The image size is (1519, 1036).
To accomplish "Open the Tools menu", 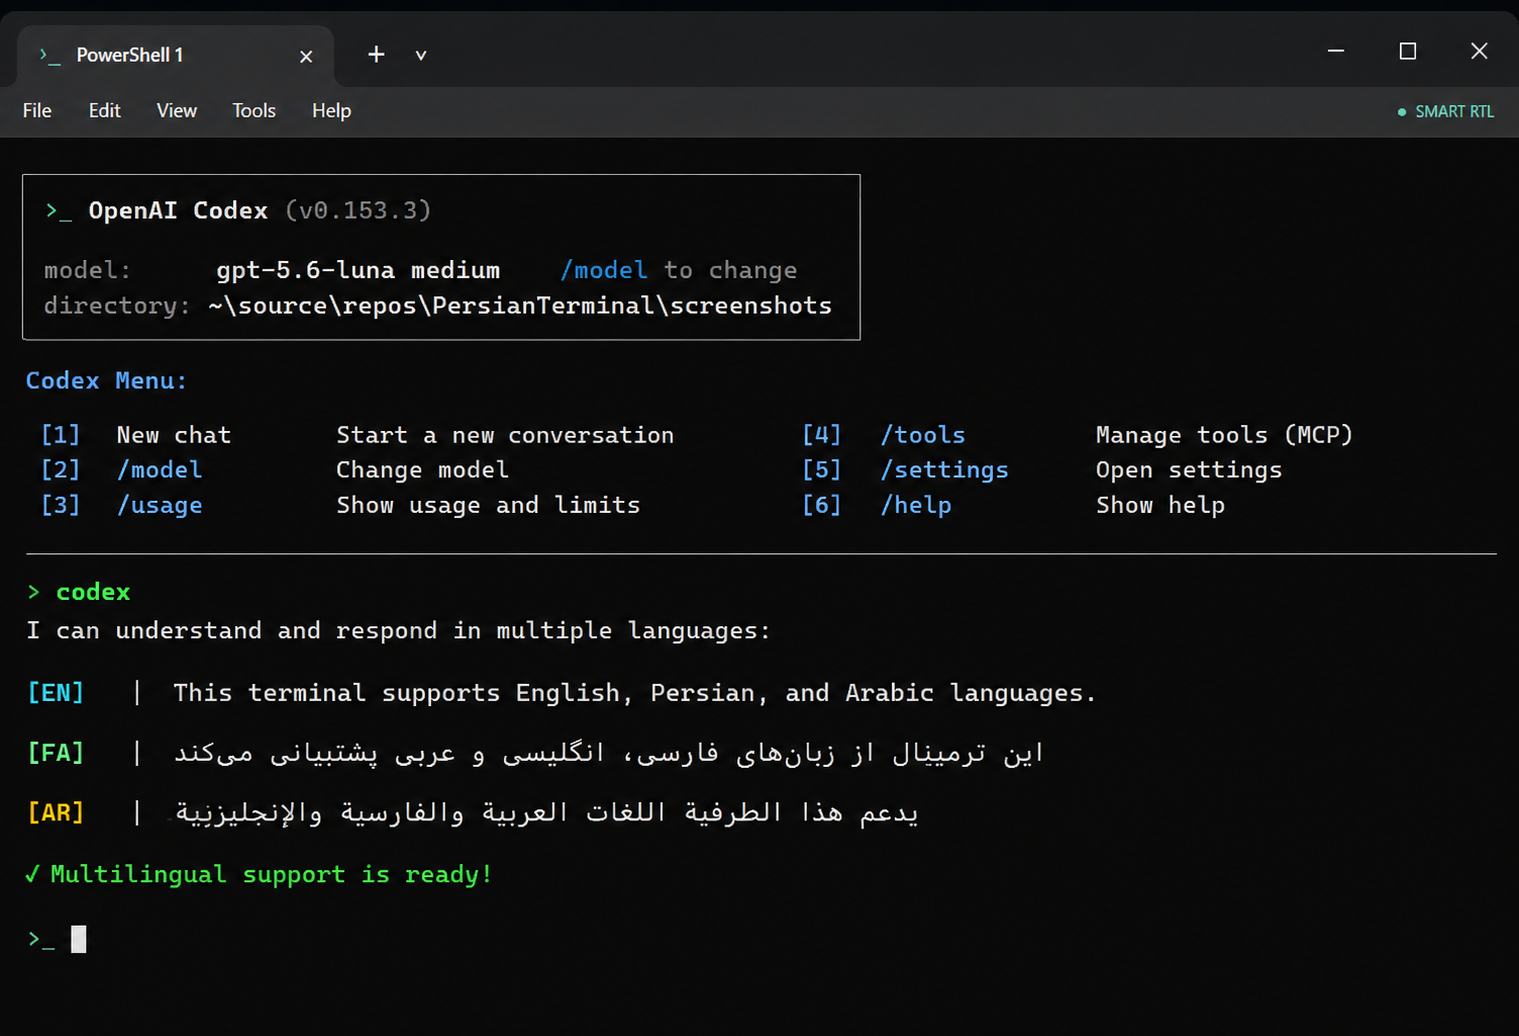I will tap(254, 111).
